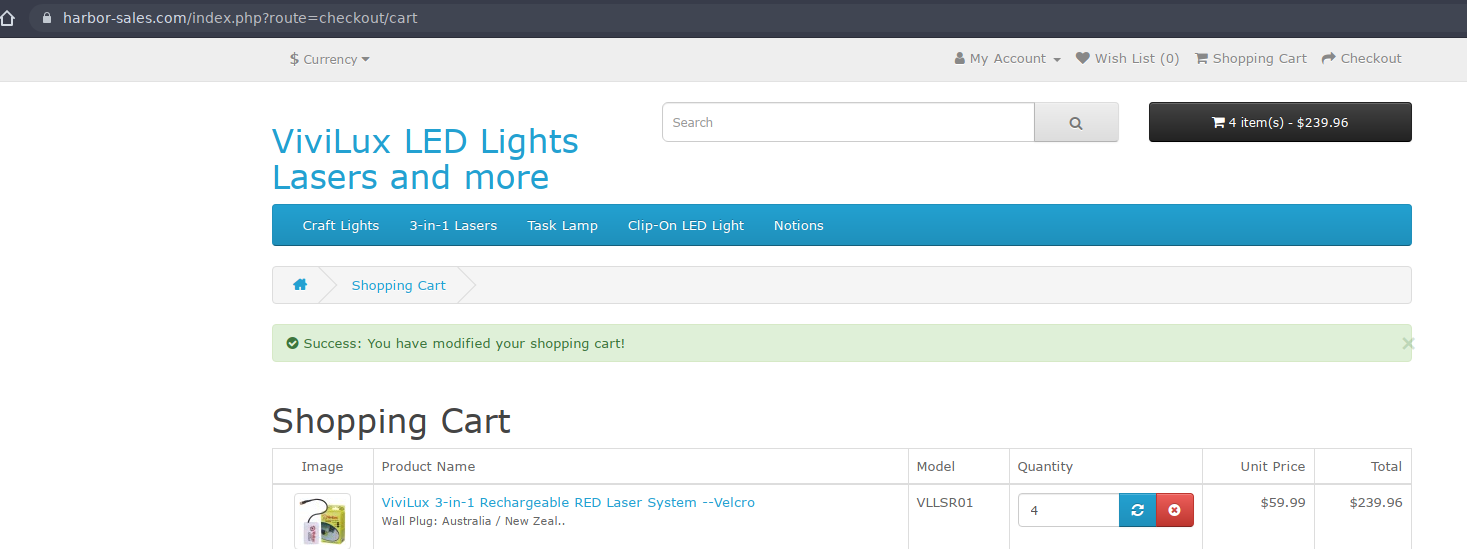Click the Shopping Cart top link
Viewport: 1467px width, 549px height.
point(1251,59)
